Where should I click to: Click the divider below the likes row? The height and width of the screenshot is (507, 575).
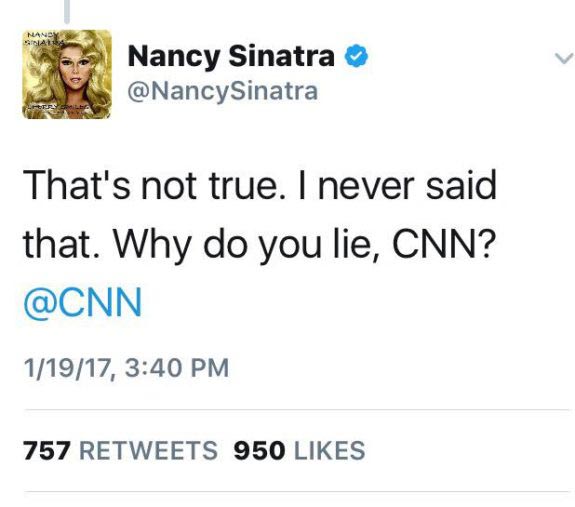click(x=296, y=492)
